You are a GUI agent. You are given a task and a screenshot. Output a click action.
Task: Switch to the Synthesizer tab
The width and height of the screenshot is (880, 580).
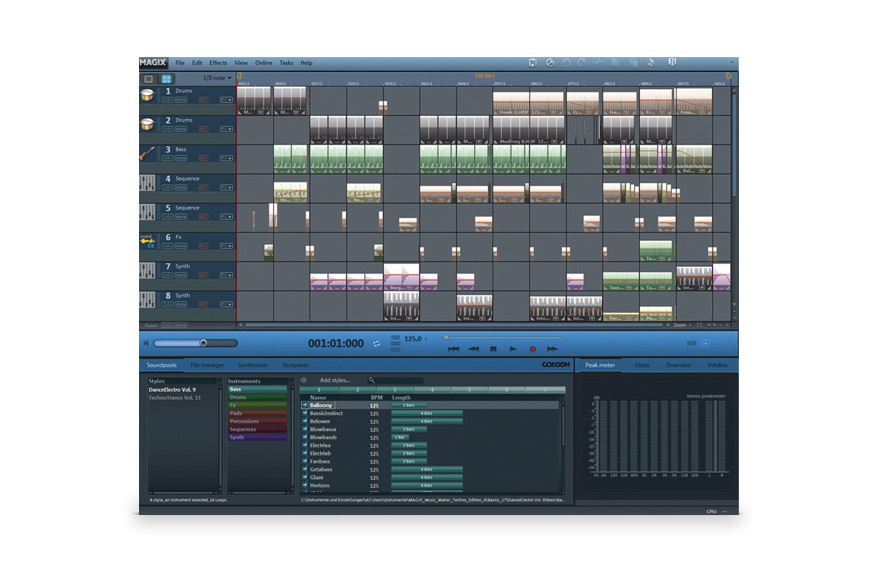pyautogui.click(x=253, y=365)
